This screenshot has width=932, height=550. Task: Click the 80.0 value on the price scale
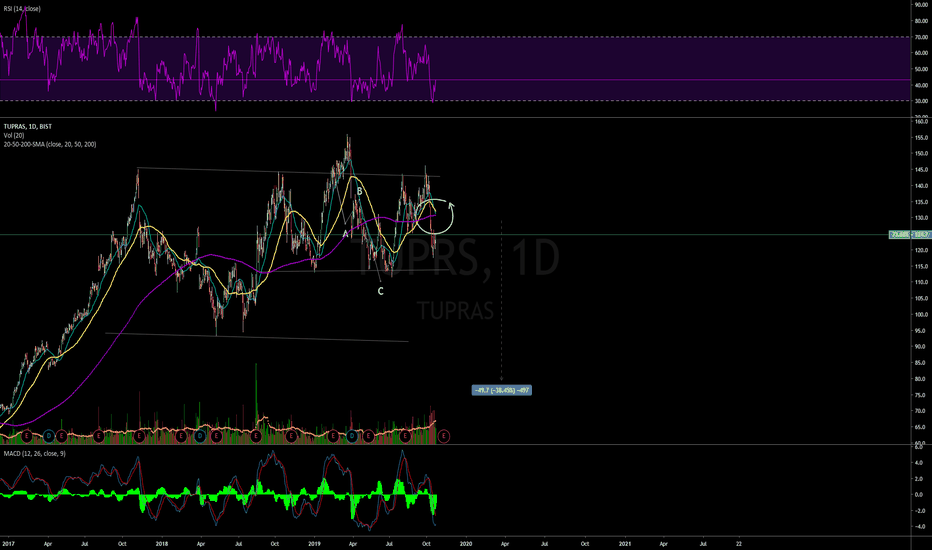click(x=921, y=379)
